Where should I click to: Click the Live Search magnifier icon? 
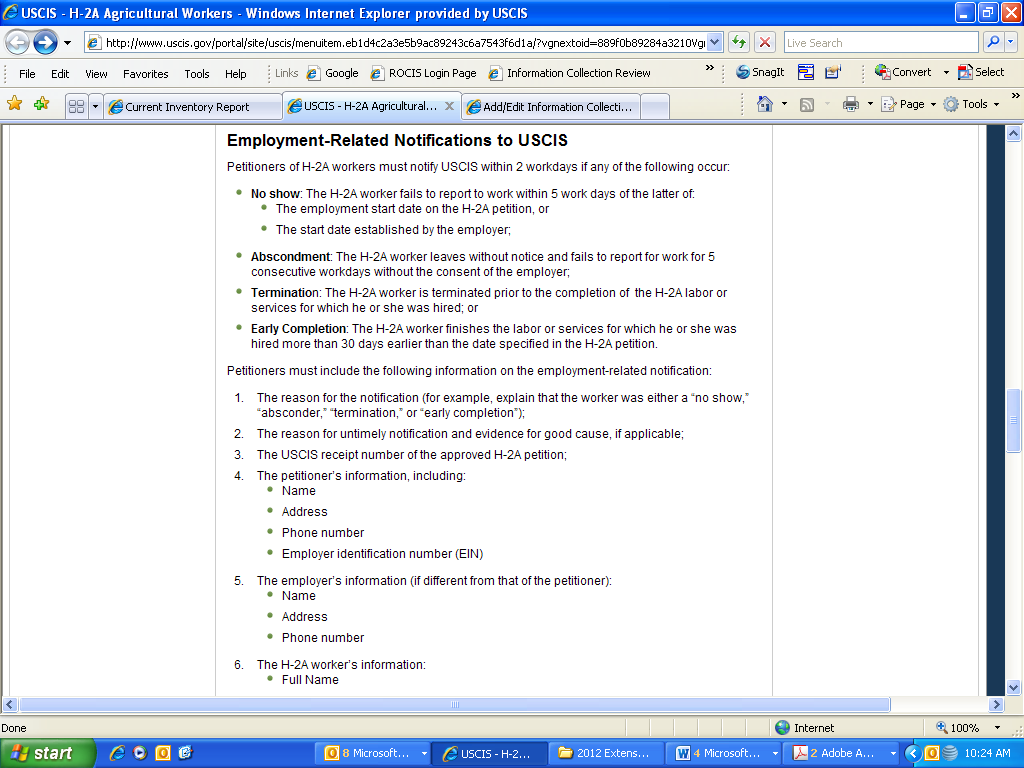tap(993, 43)
